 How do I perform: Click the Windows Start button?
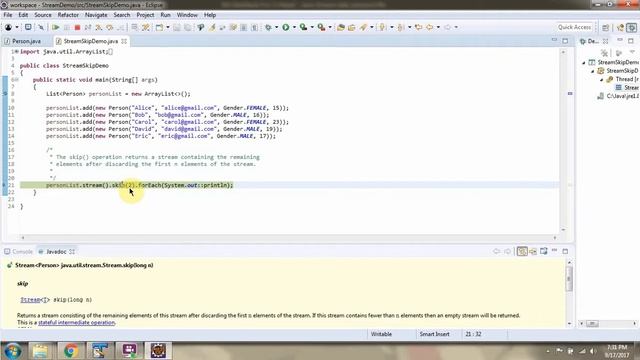pyautogui.click(x=13, y=351)
